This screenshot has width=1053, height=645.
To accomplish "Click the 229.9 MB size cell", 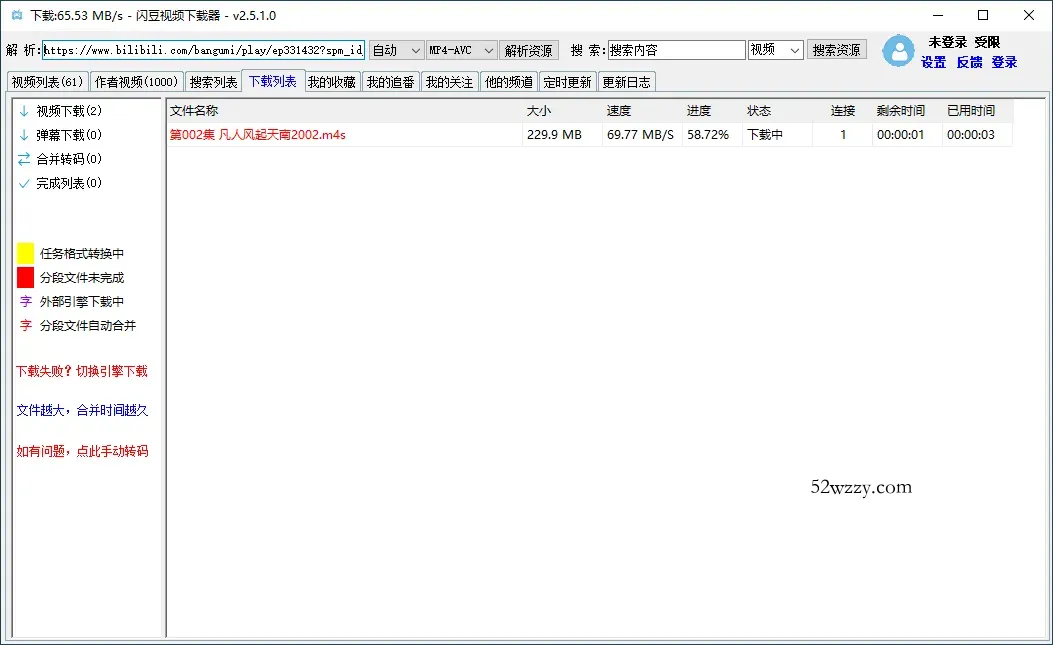I will point(562,135).
